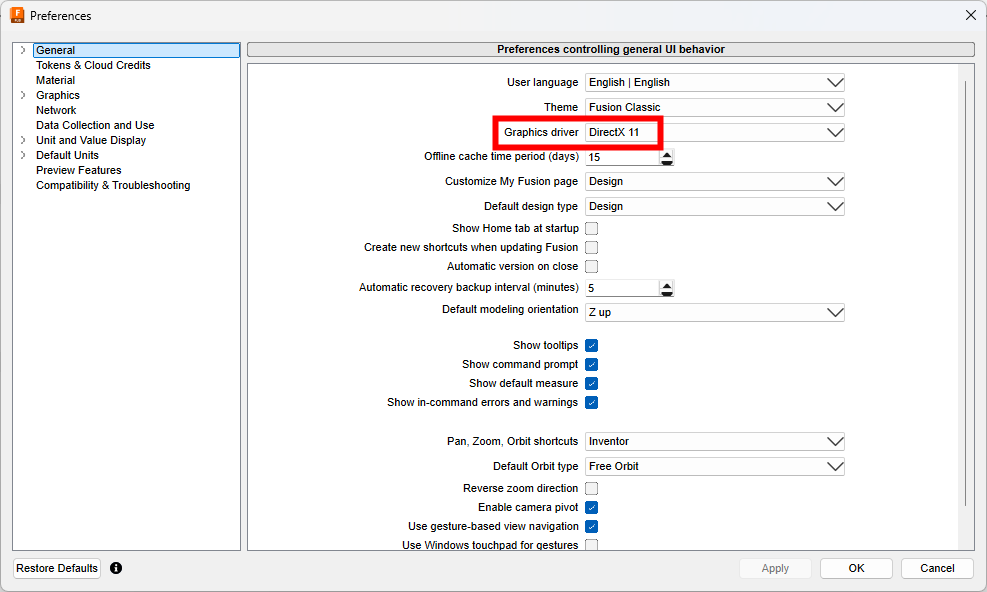Select Material preferences category
987x592 pixels.
pos(55,80)
